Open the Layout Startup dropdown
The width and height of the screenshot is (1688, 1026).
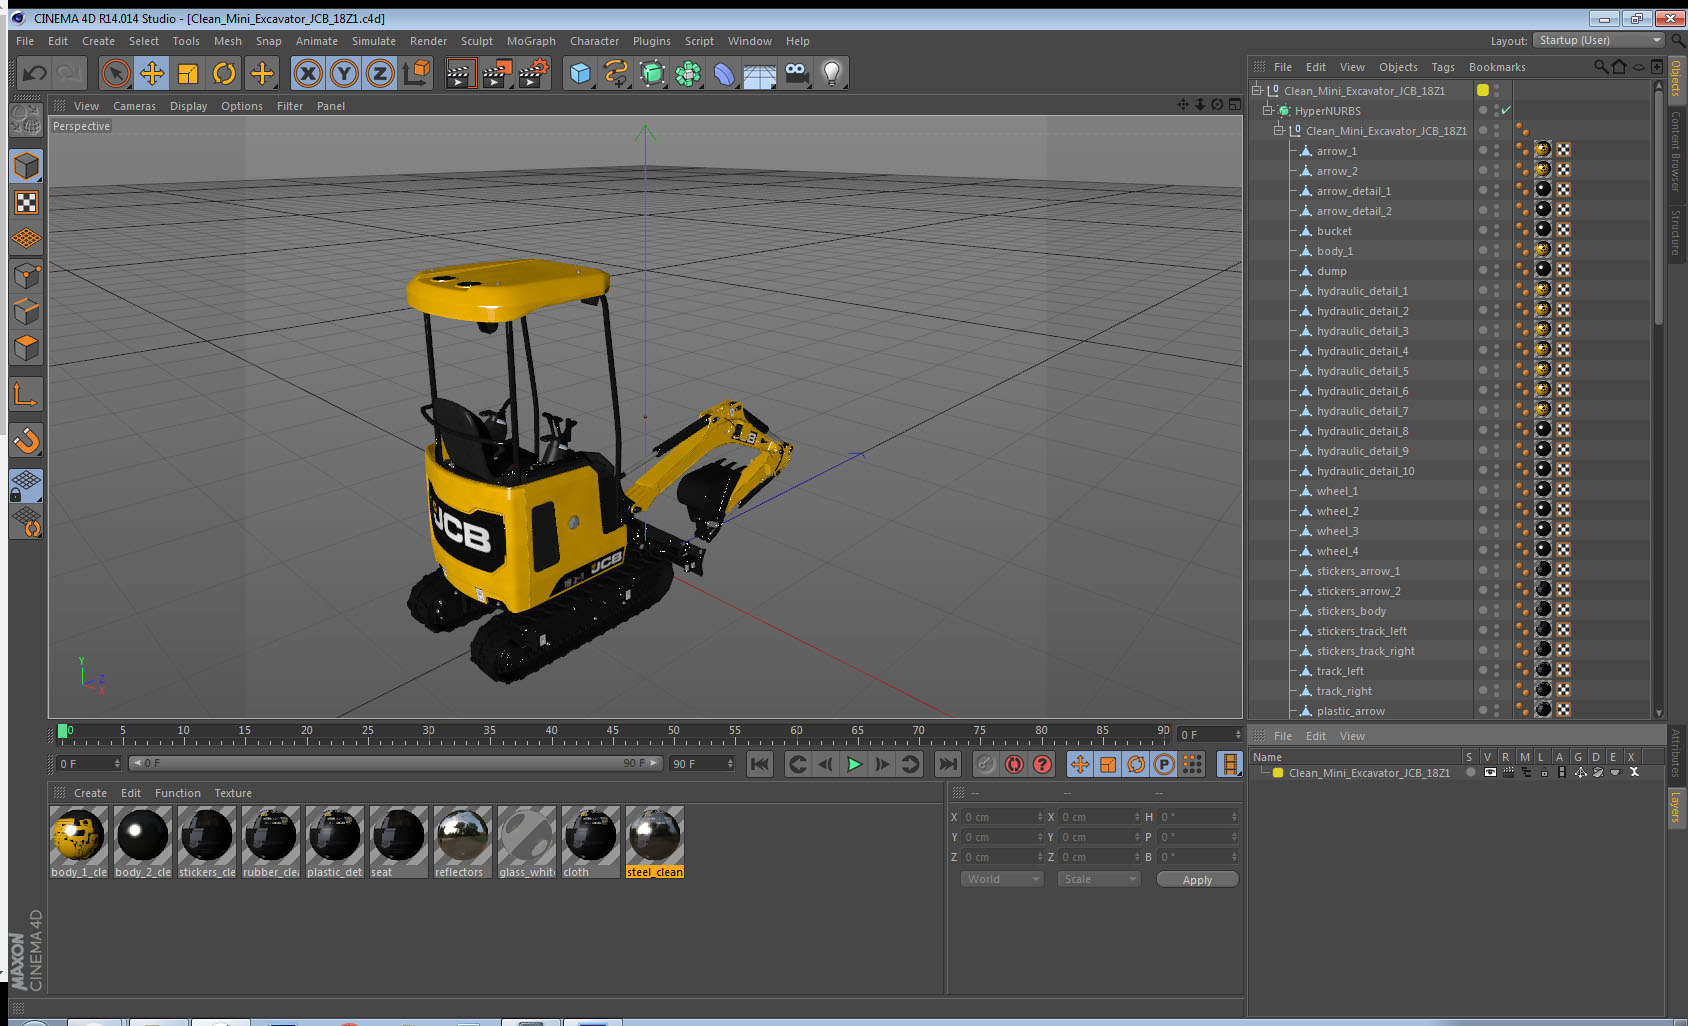pyautogui.click(x=1598, y=40)
